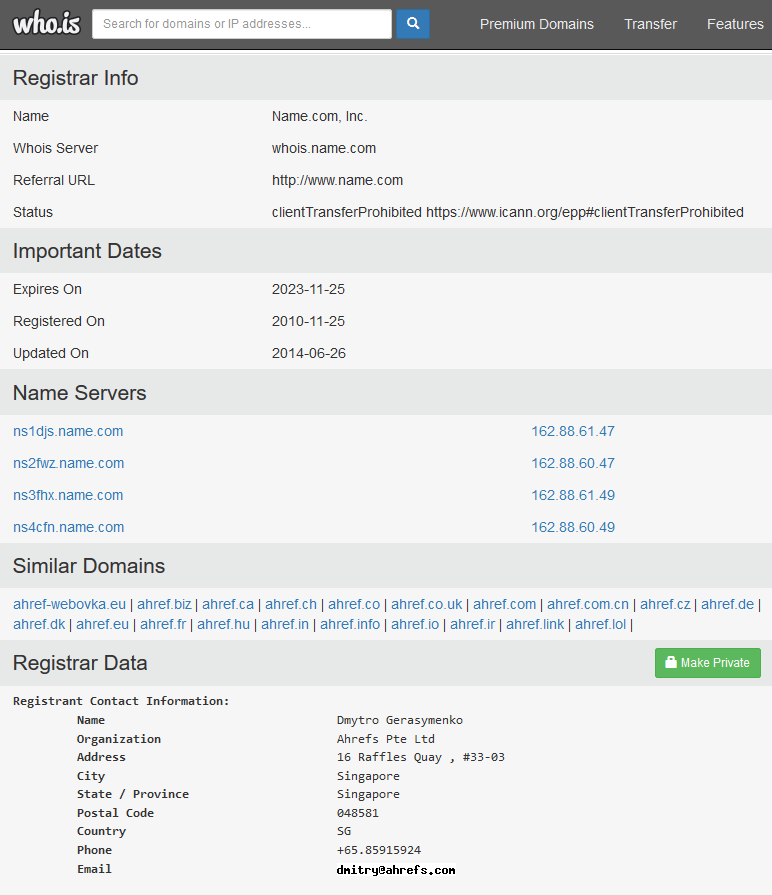772x895 pixels.
Task: Select the registered date 2010-11-25
Action: click(x=308, y=321)
